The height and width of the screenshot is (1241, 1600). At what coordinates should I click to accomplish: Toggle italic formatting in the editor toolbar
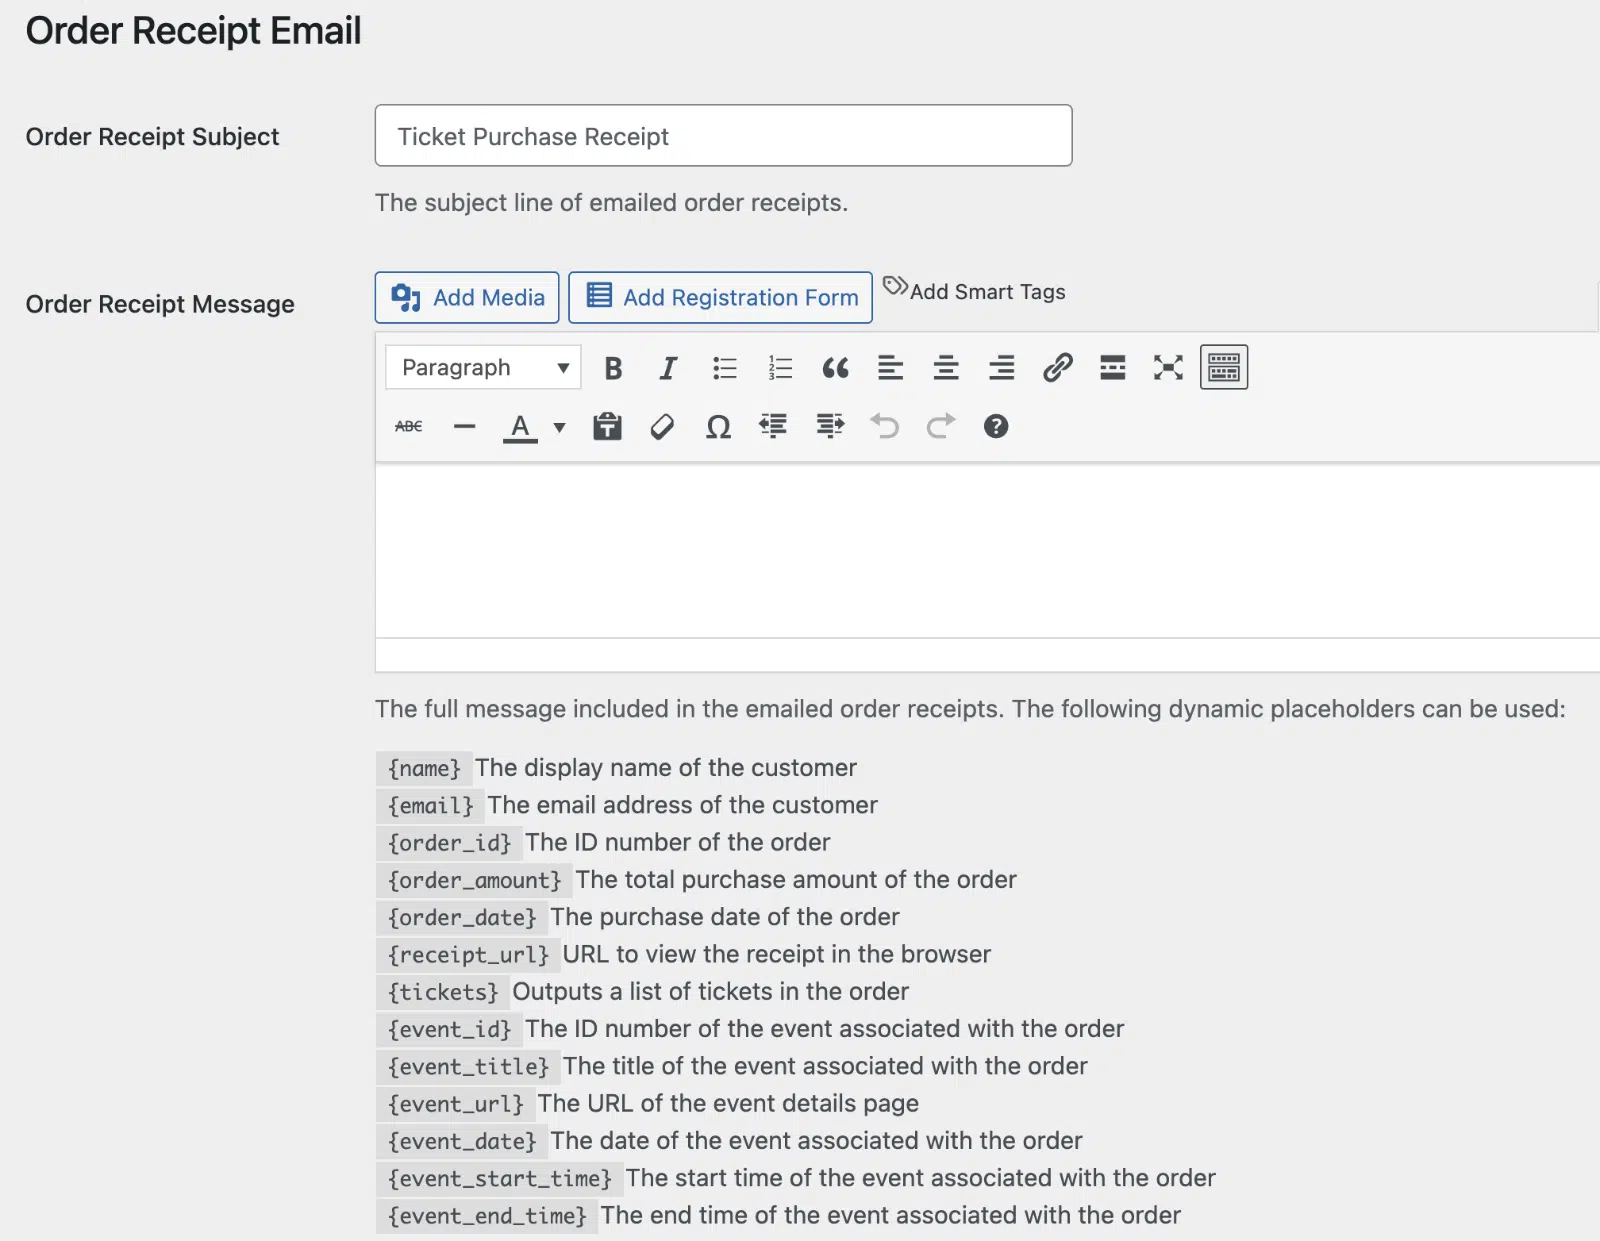coord(668,368)
